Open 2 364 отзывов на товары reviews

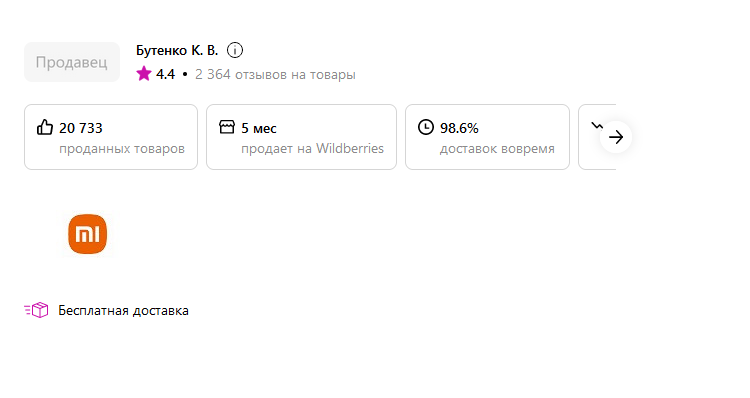[x=275, y=75]
